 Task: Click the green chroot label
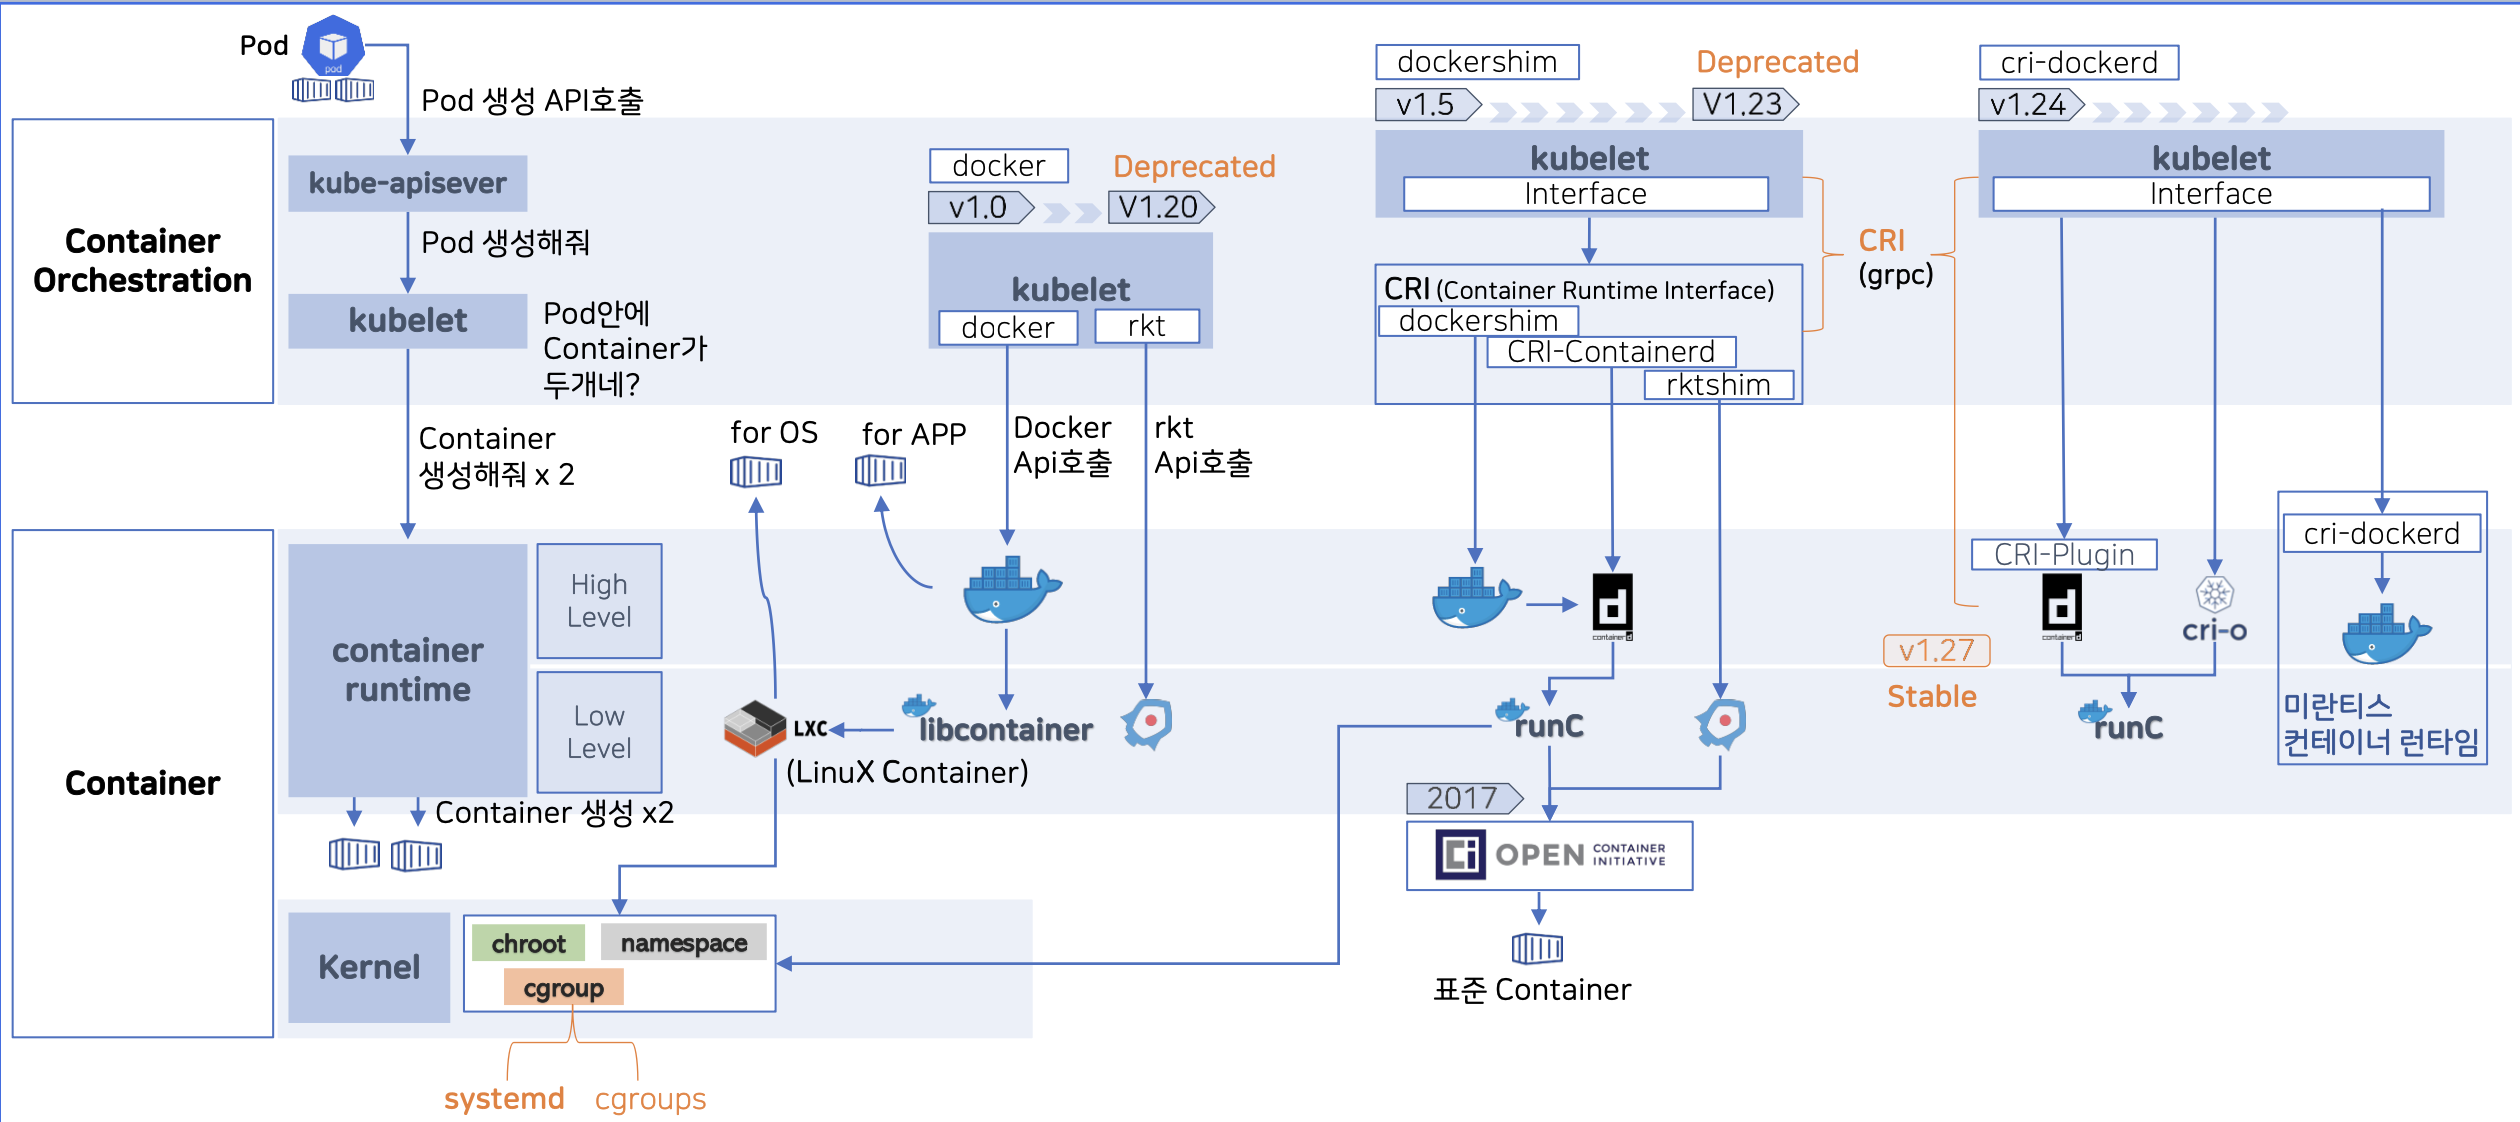[x=528, y=943]
